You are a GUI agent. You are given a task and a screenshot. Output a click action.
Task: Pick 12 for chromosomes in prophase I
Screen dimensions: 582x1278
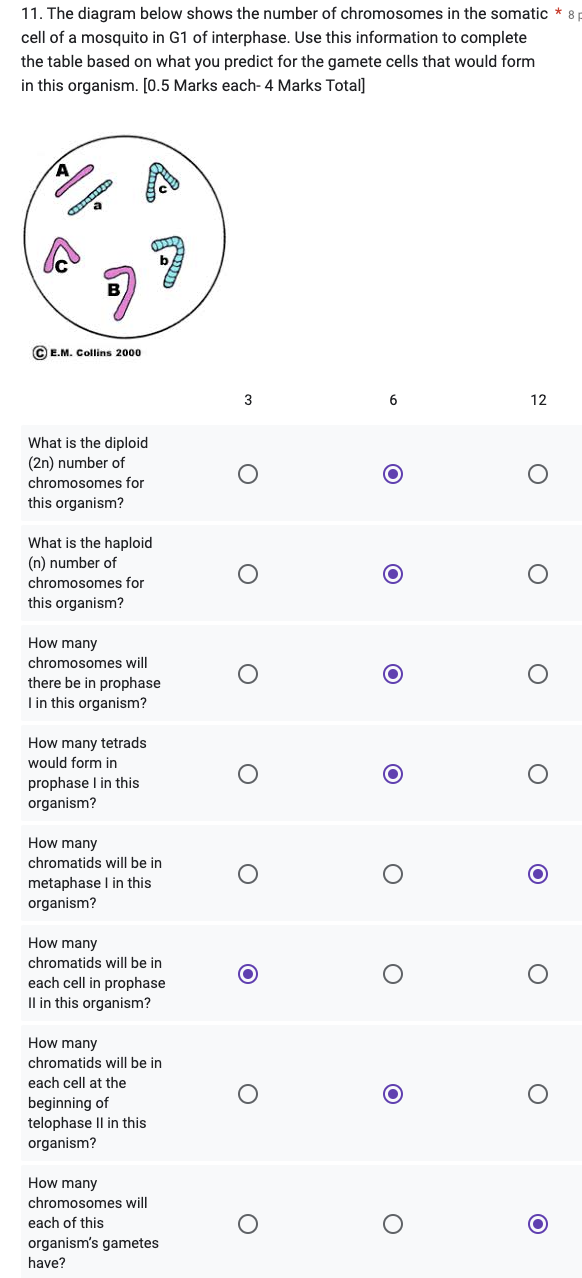click(538, 674)
